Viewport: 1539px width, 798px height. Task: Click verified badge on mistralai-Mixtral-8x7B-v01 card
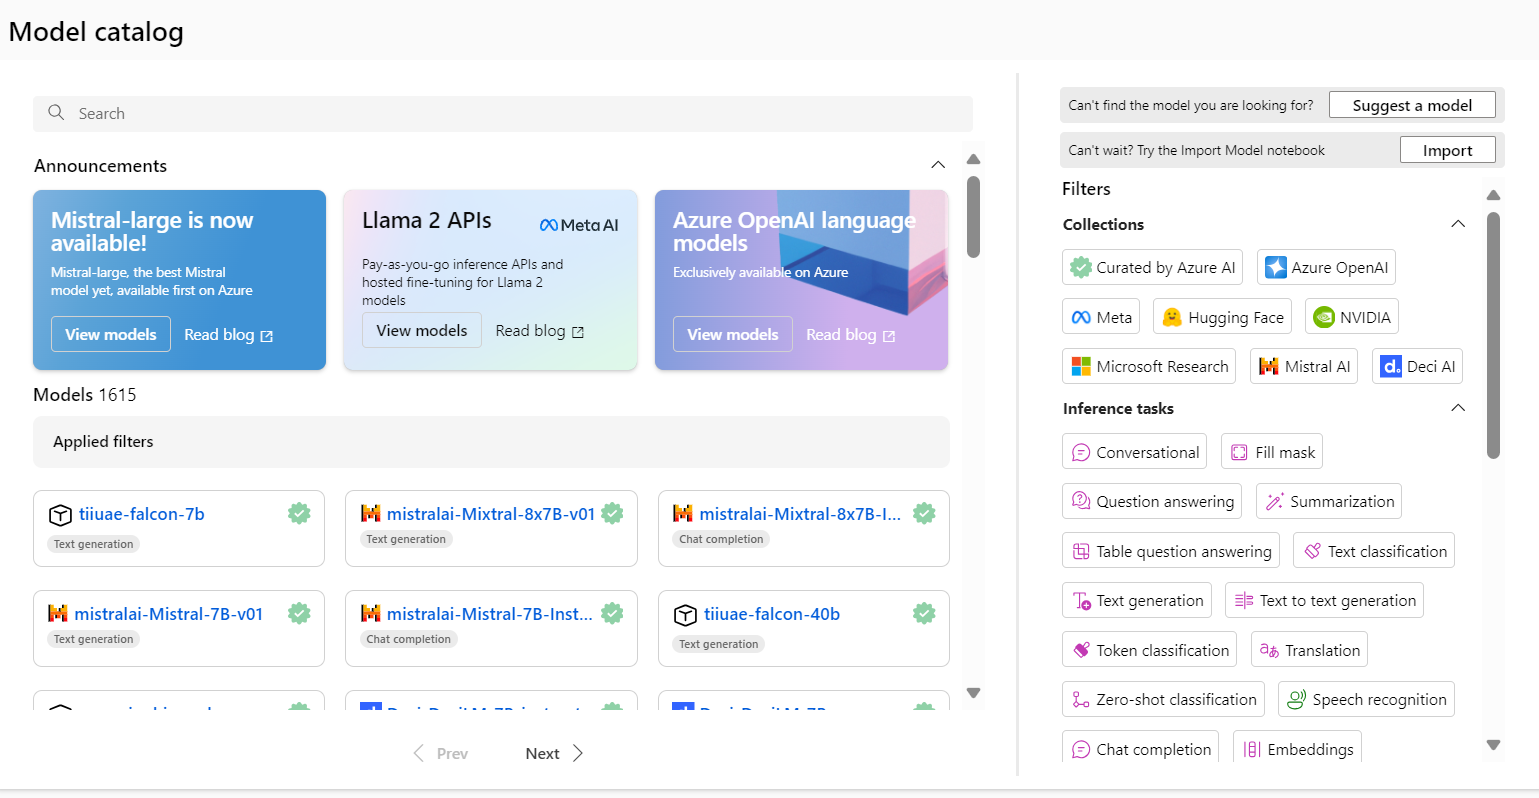[x=612, y=513]
